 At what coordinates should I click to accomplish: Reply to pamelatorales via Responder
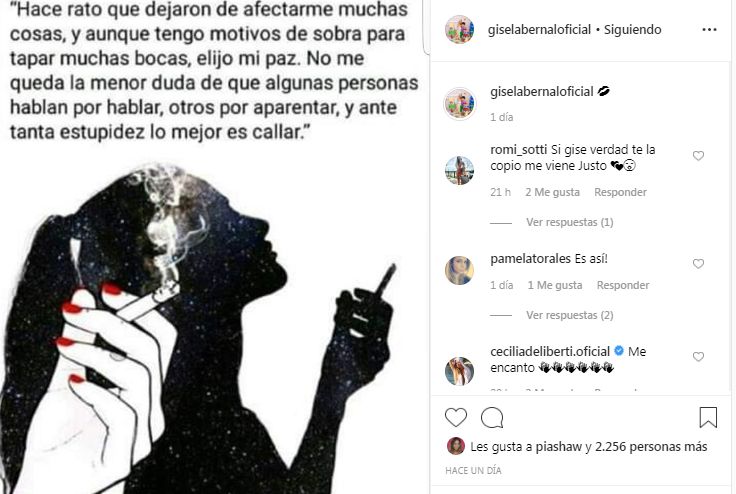click(x=623, y=285)
